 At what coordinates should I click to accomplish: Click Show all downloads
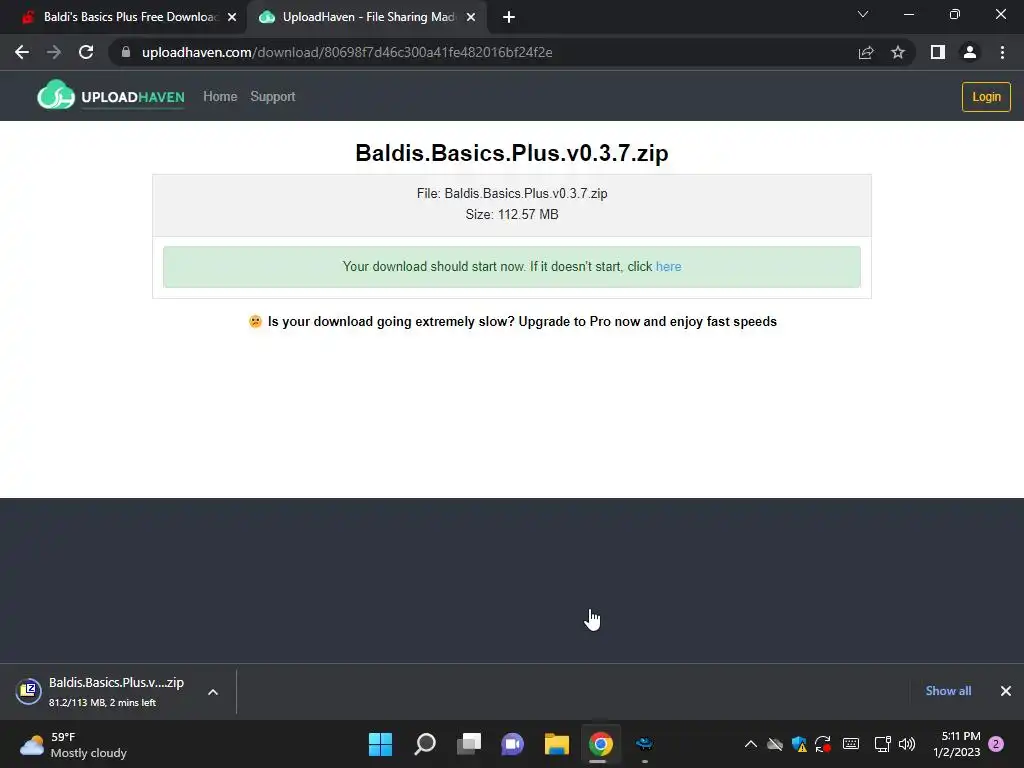click(x=948, y=691)
